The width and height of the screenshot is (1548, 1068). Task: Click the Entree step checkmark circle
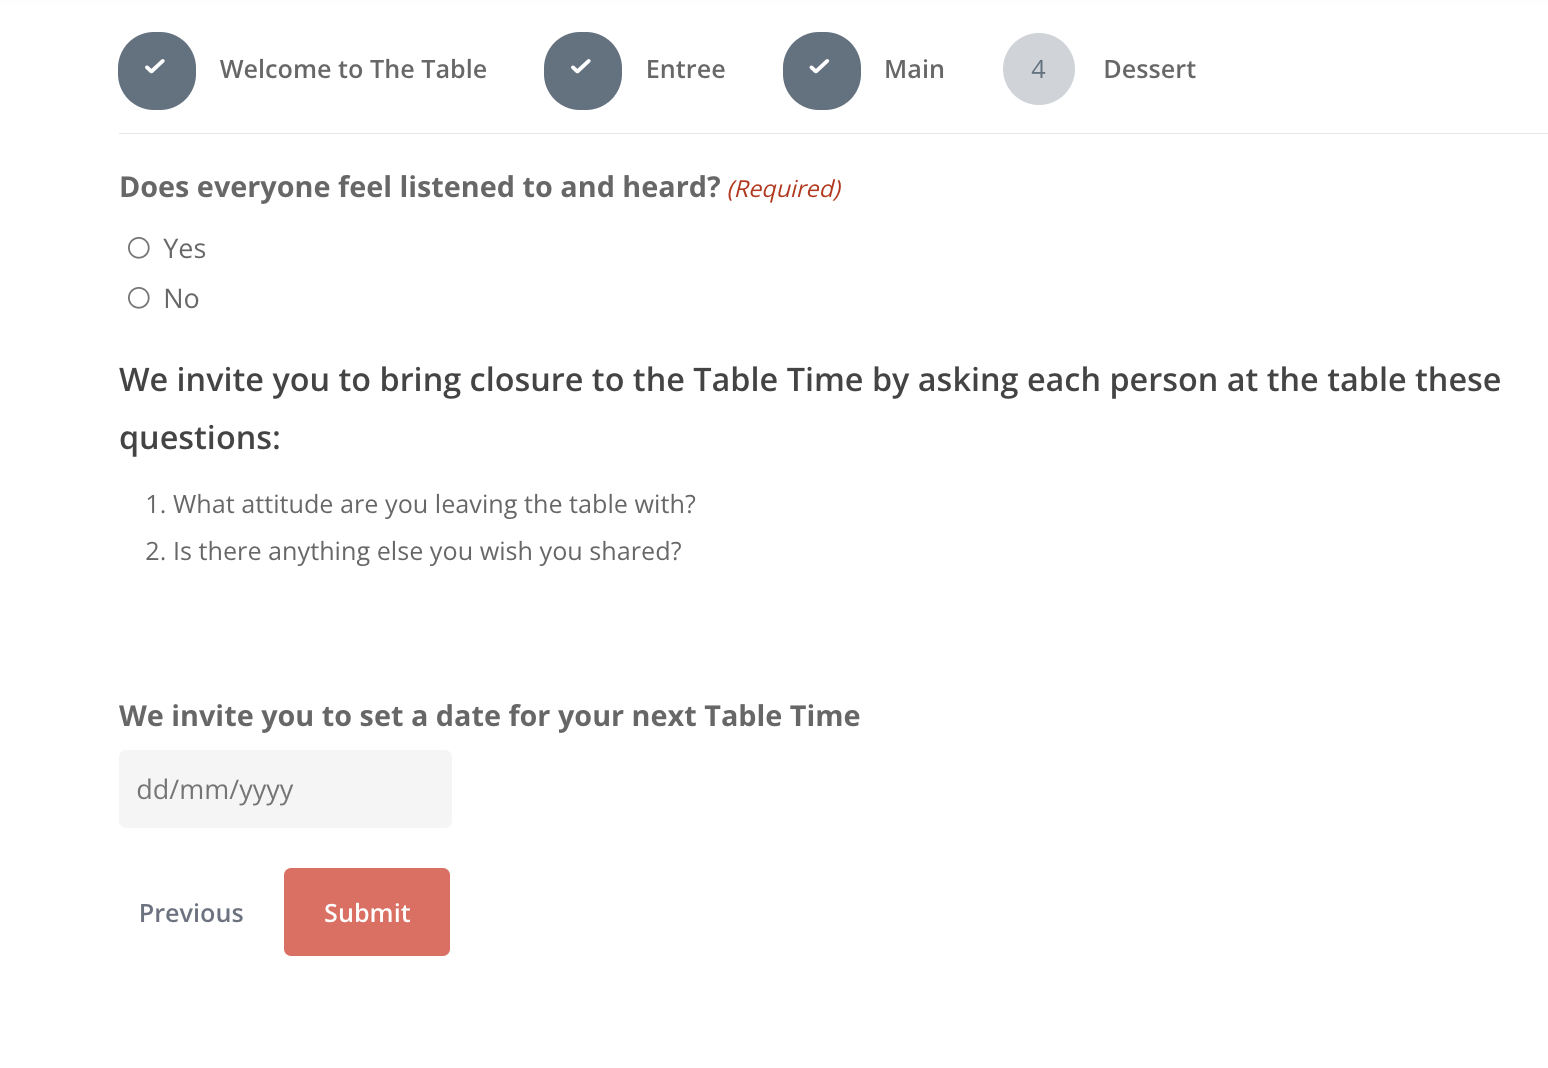tap(582, 70)
